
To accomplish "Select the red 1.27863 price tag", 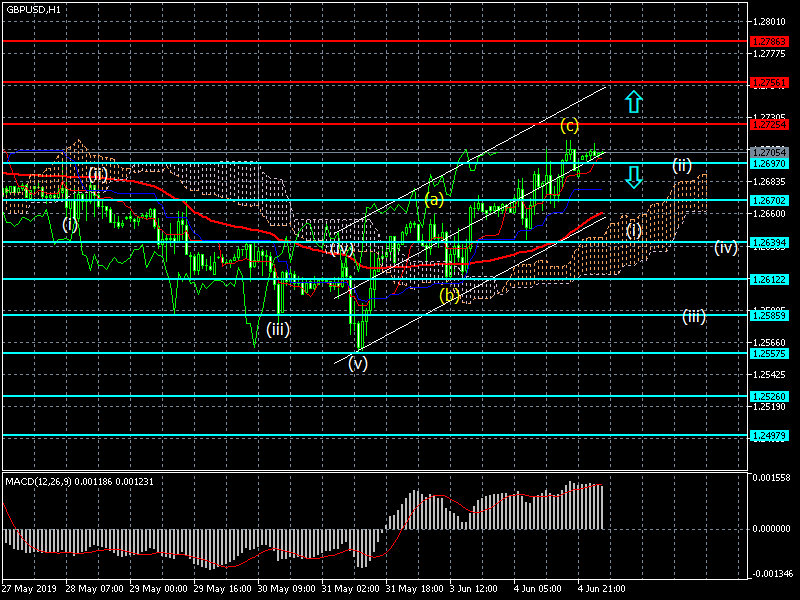I will tap(769, 42).
